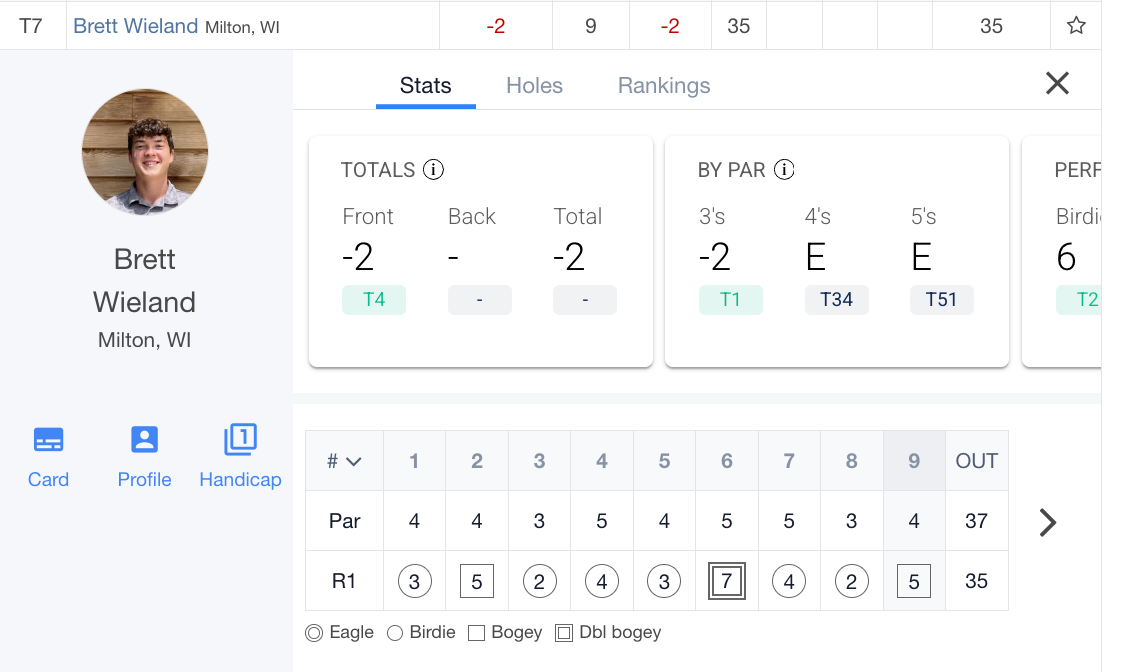1124x672 pixels.
Task: Click the OUT column header
Action: click(976, 461)
